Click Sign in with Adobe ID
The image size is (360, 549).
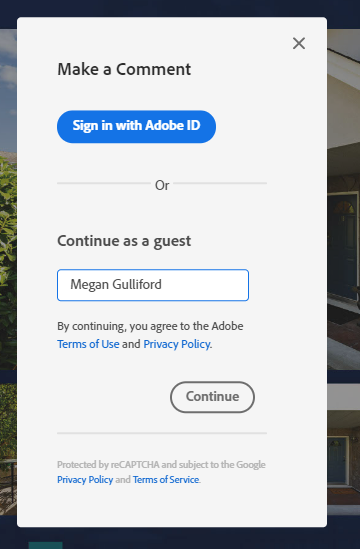[x=136, y=126]
